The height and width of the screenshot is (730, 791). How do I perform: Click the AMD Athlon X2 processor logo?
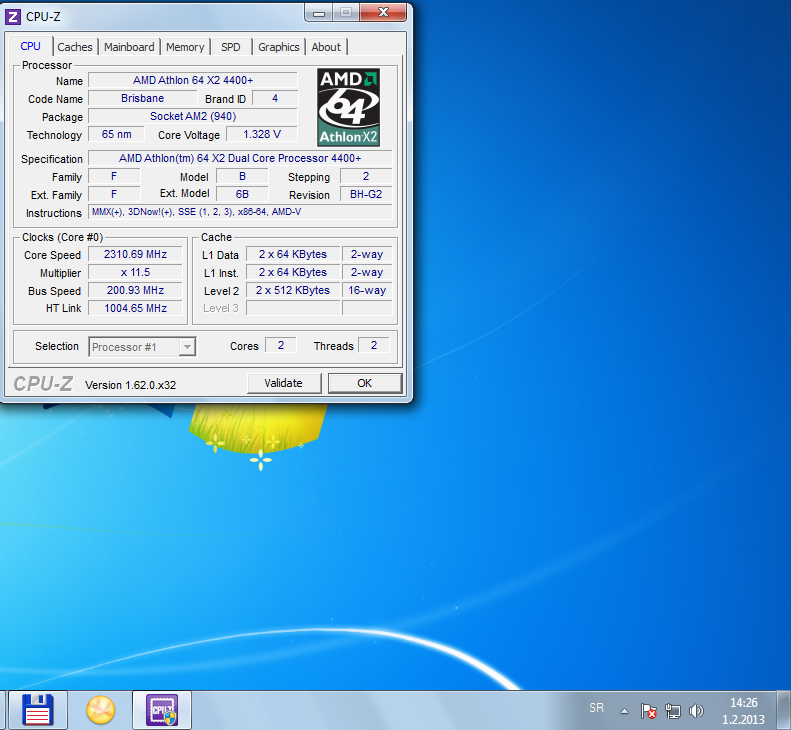click(348, 107)
